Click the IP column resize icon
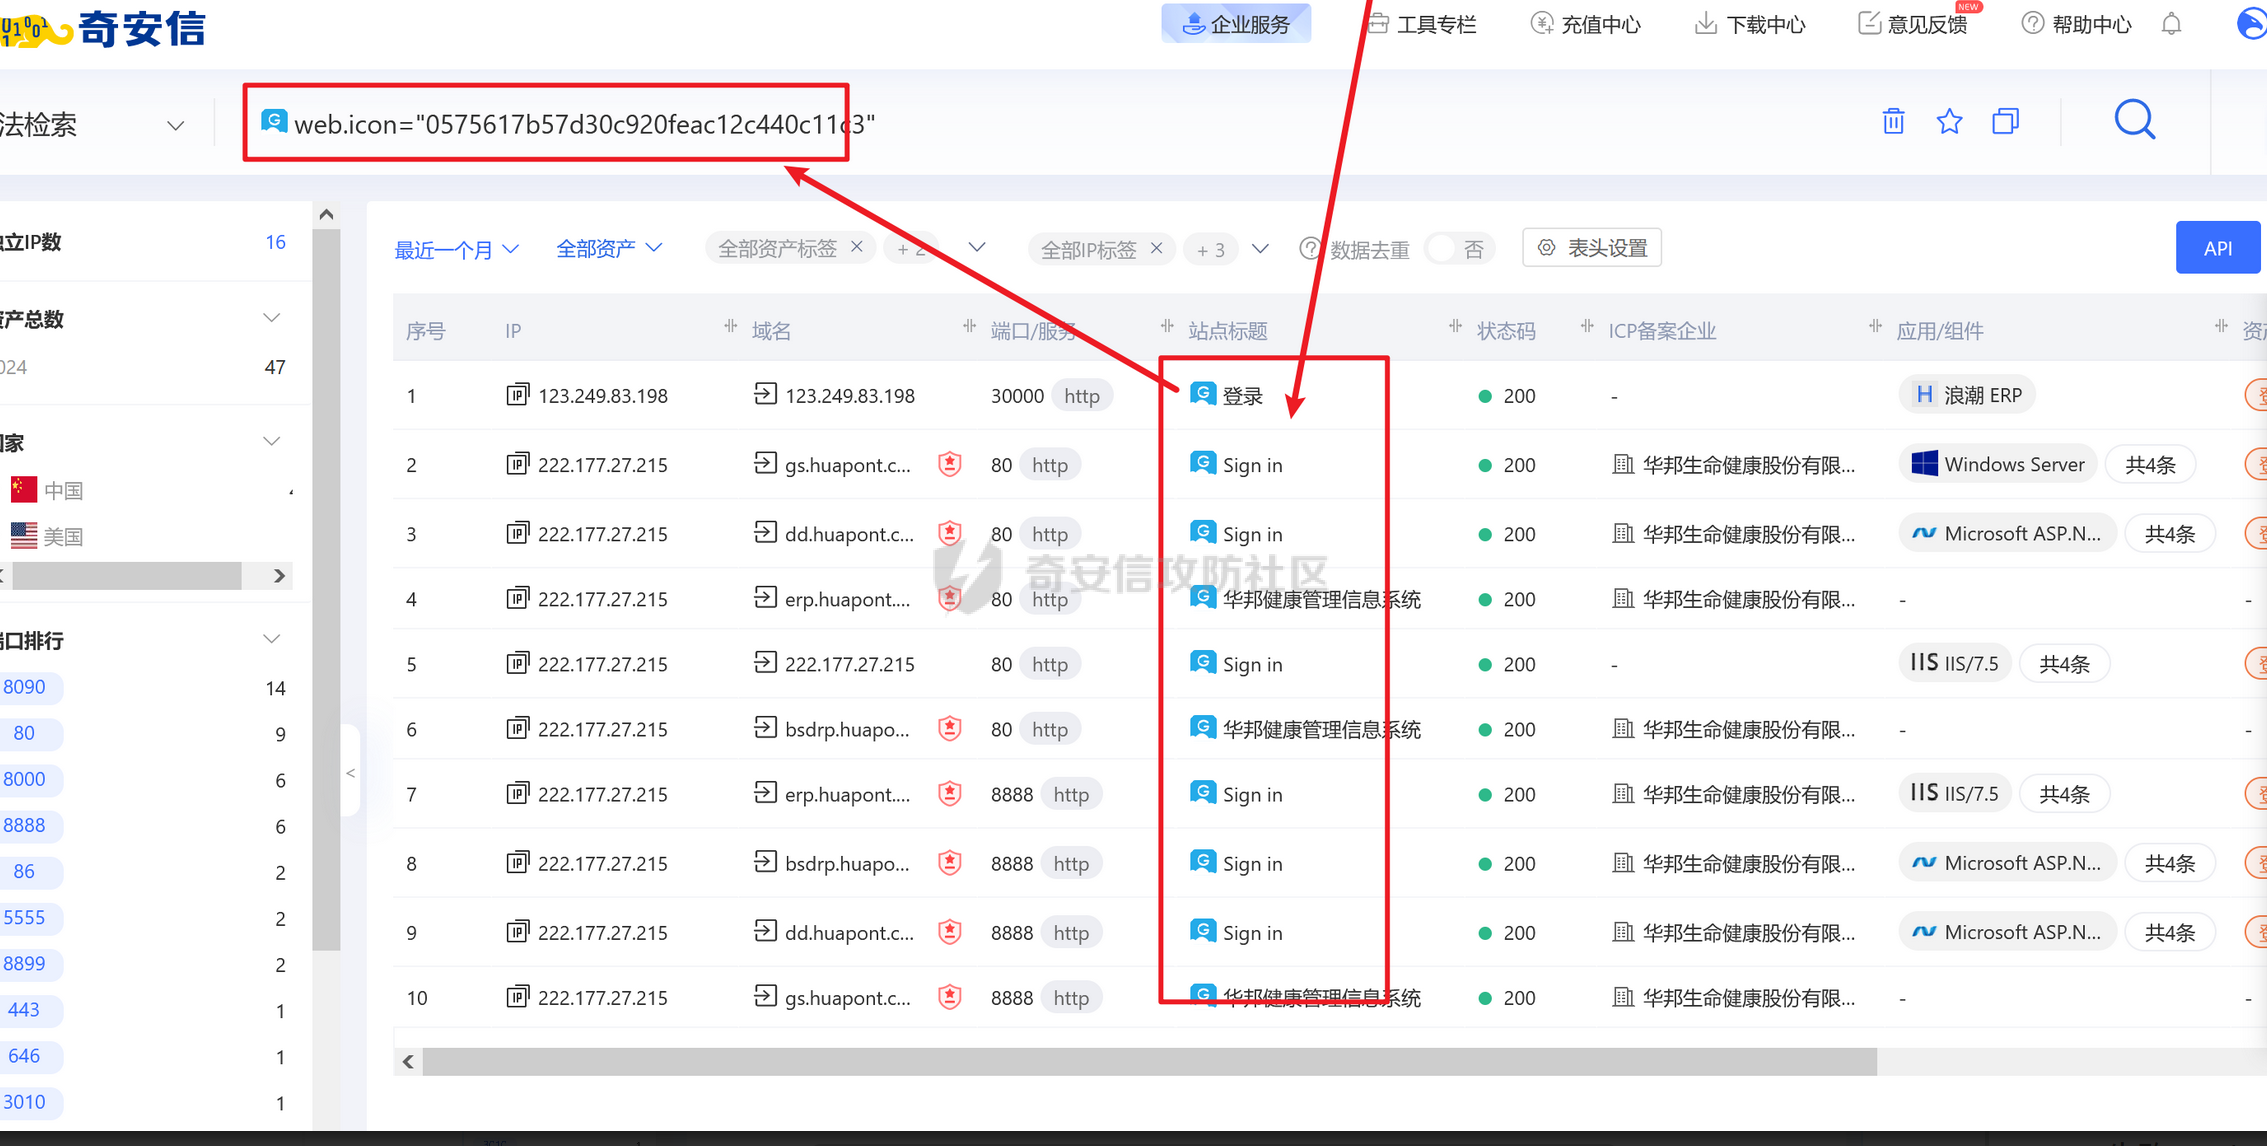This screenshot has width=2267, height=1146. point(730,326)
